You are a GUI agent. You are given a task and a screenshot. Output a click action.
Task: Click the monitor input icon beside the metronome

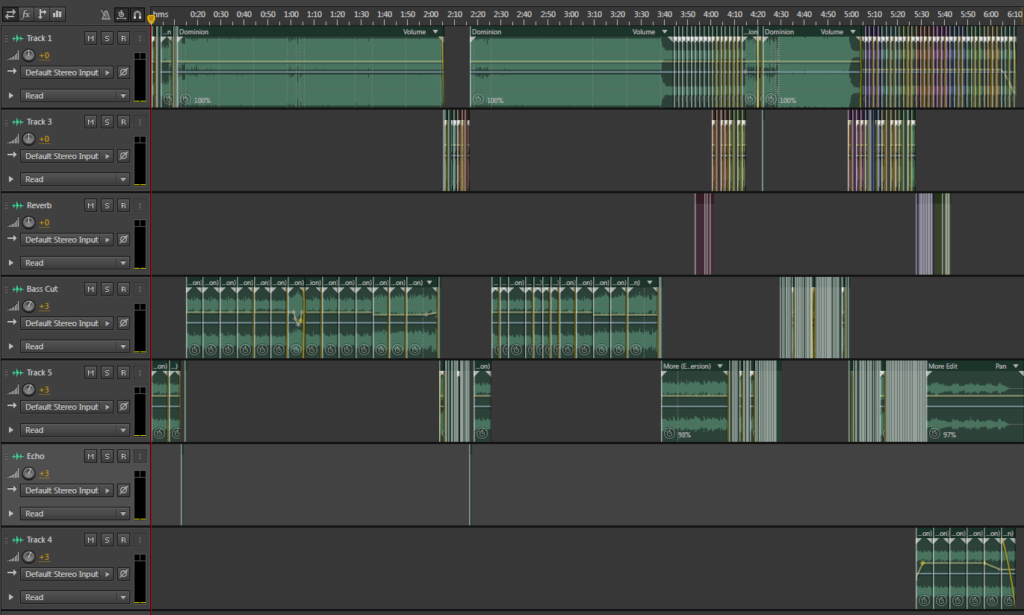121,14
